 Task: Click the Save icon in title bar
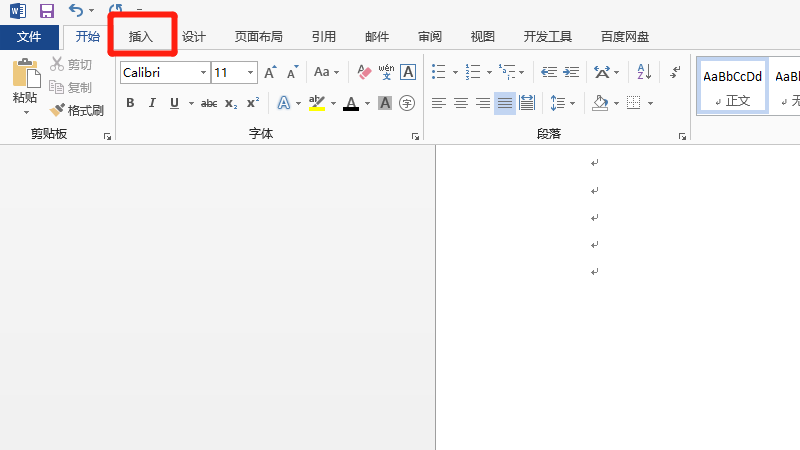(x=46, y=11)
